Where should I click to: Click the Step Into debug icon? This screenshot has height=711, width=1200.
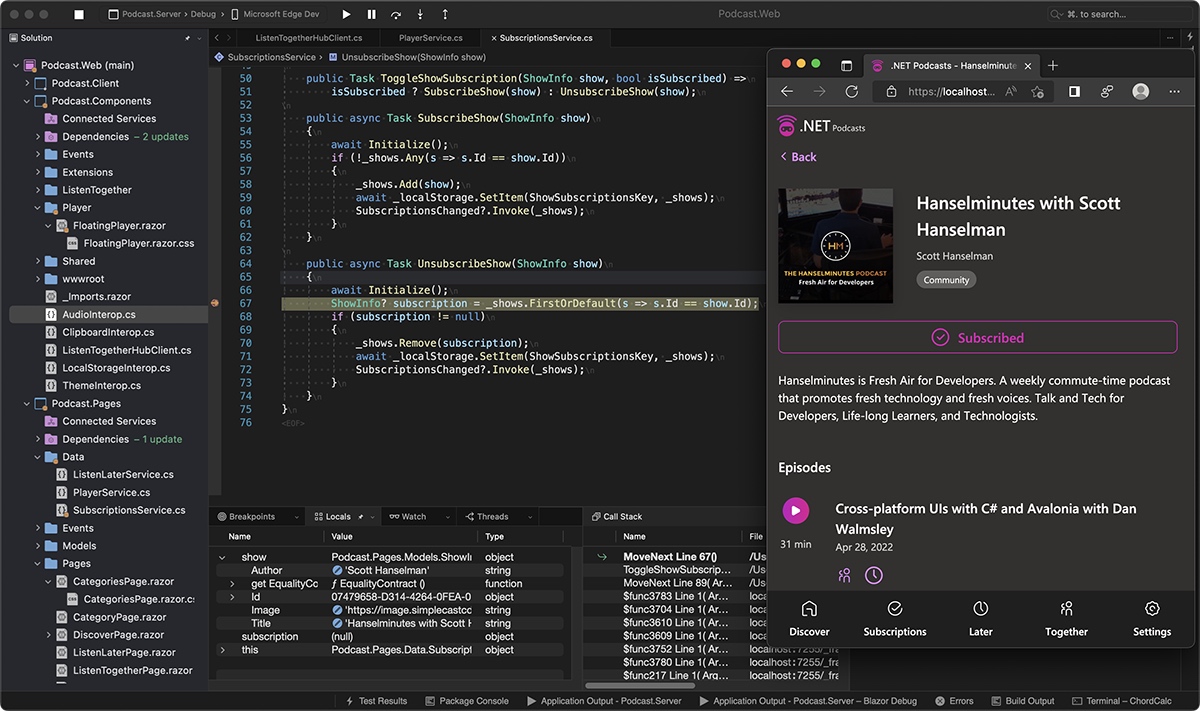click(x=421, y=15)
